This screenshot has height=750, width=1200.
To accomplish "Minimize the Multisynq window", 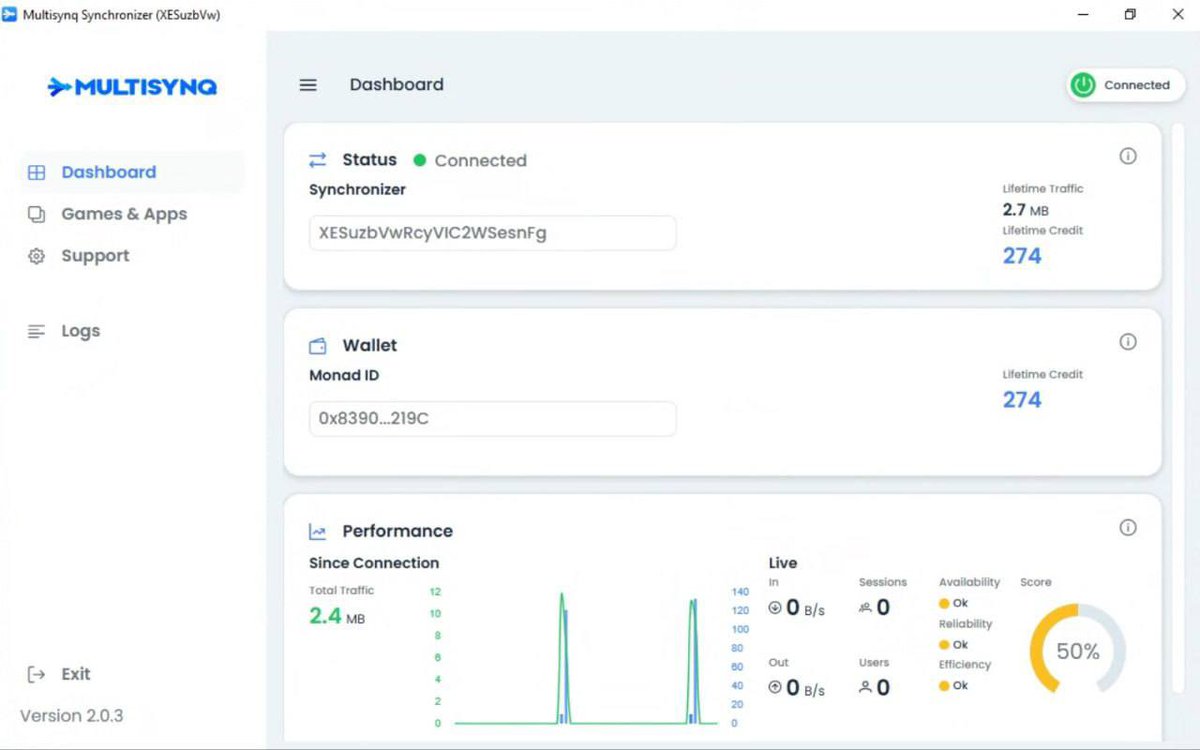I will coord(1084,14).
